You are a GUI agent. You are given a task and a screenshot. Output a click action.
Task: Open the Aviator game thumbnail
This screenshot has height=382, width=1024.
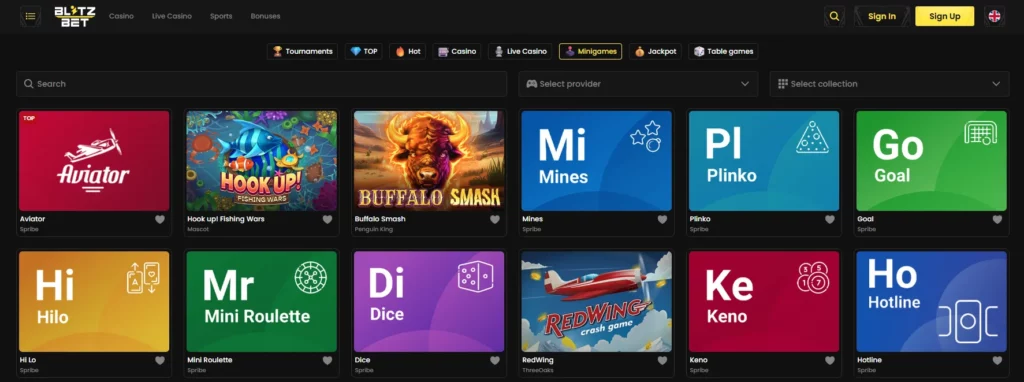point(94,161)
